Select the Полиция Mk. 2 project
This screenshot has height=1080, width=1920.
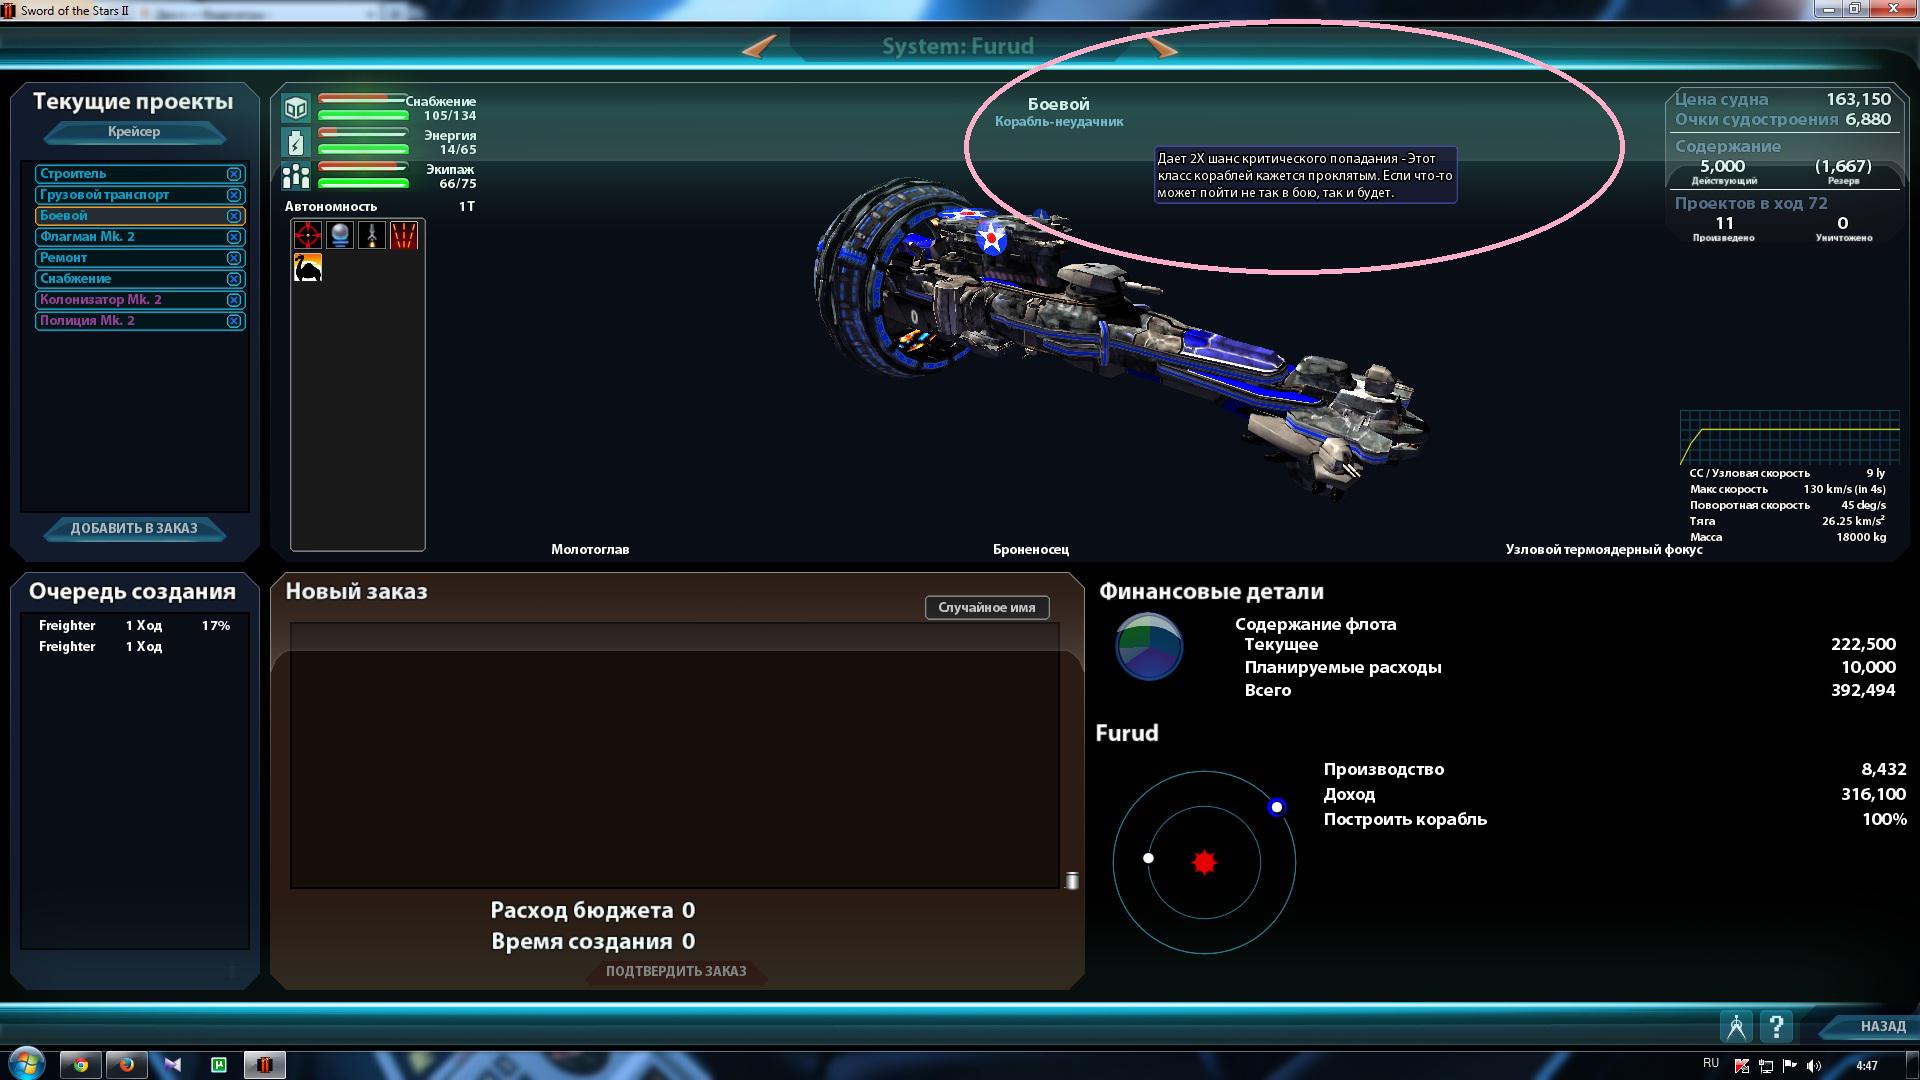coord(140,321)
